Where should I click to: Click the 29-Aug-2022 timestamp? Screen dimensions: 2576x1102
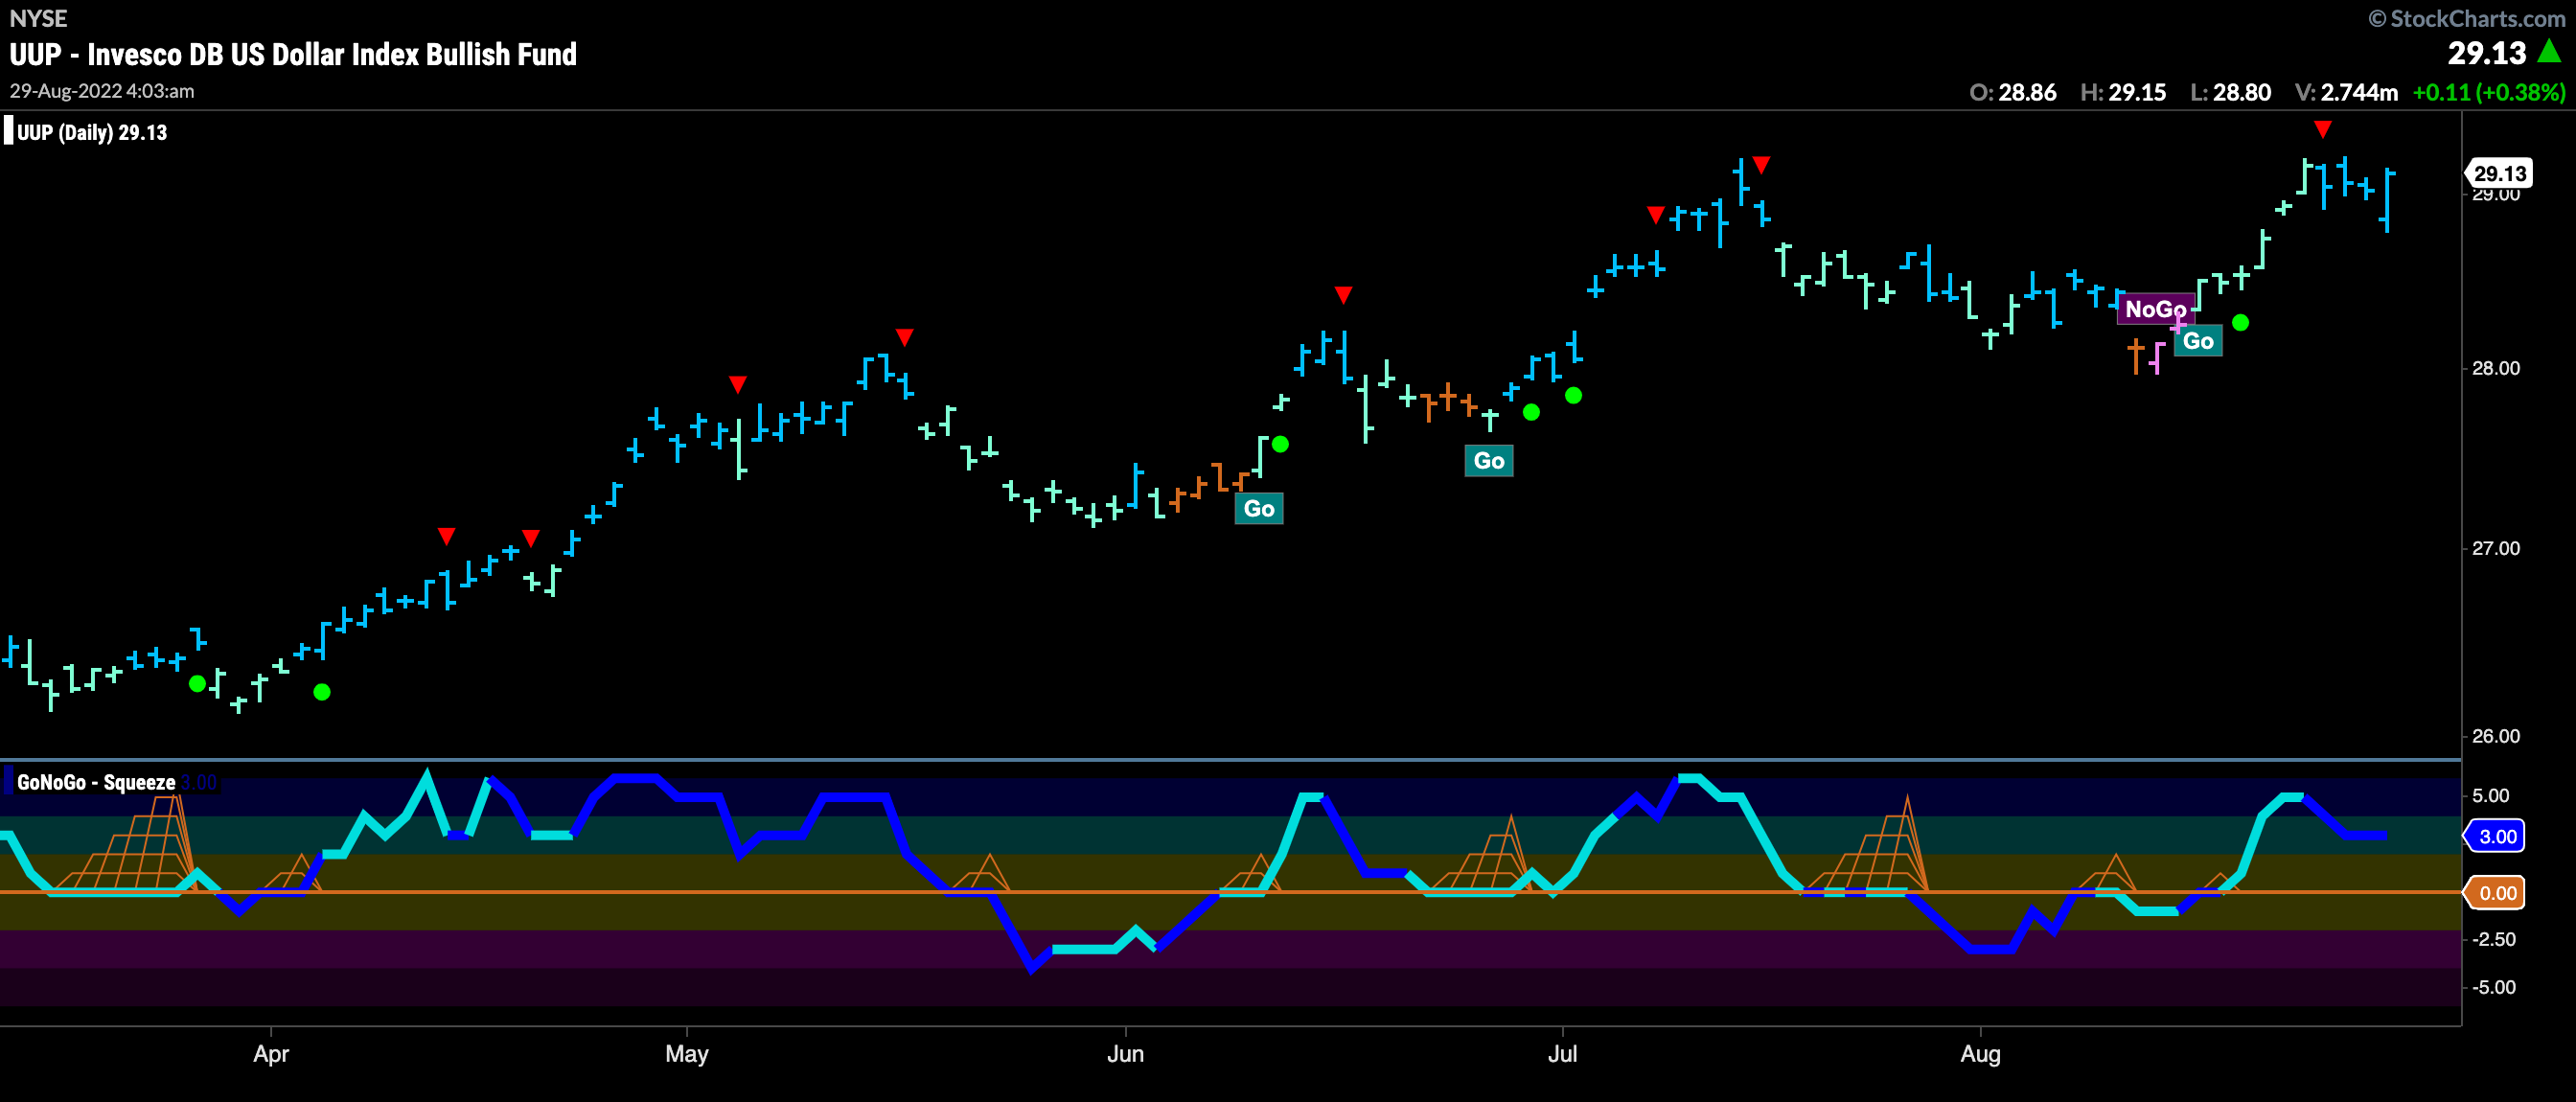[102, 90]
